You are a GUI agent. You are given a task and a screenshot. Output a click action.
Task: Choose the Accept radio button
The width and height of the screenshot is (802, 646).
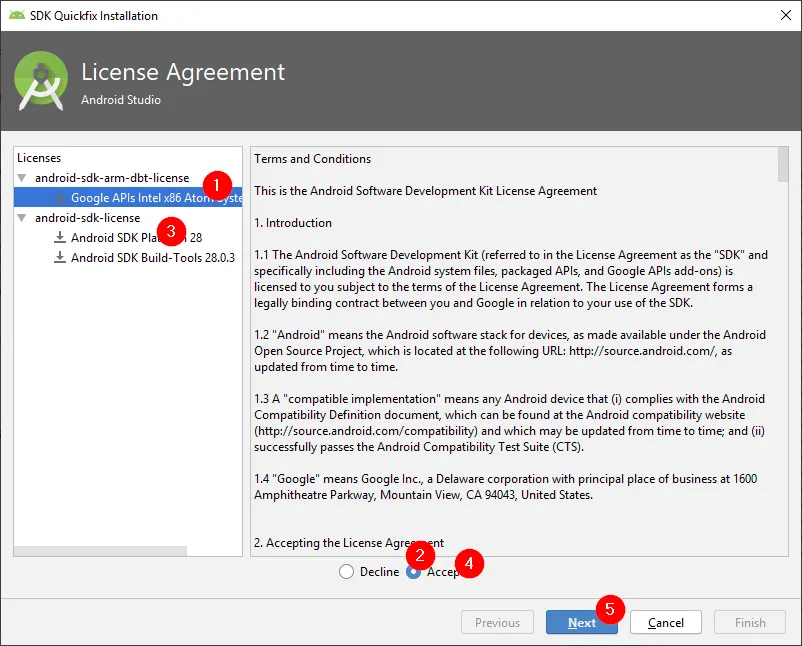[x=413, y=572]
